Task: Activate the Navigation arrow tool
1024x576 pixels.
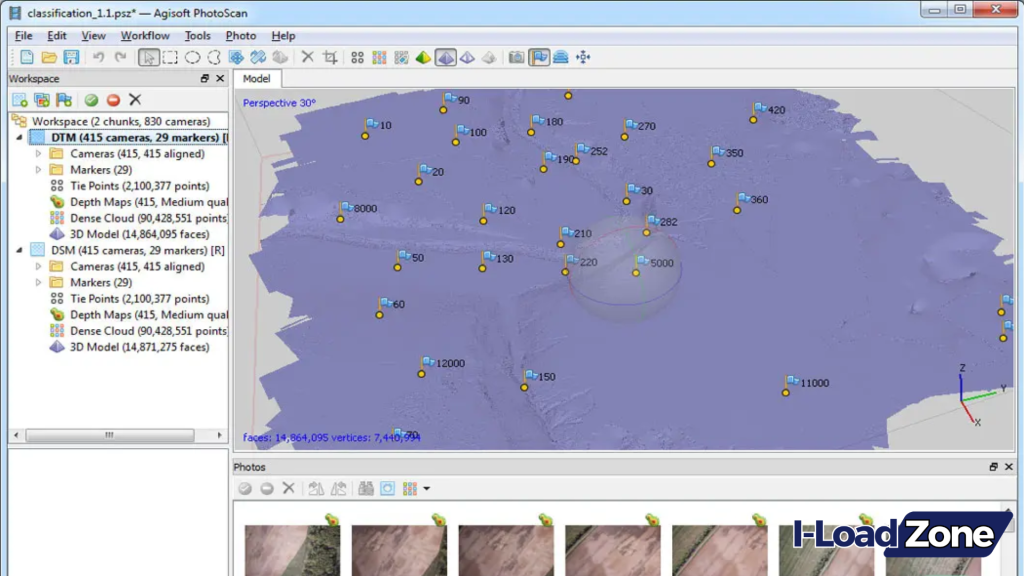Action: pyautogui.click(x=148, y=57)
